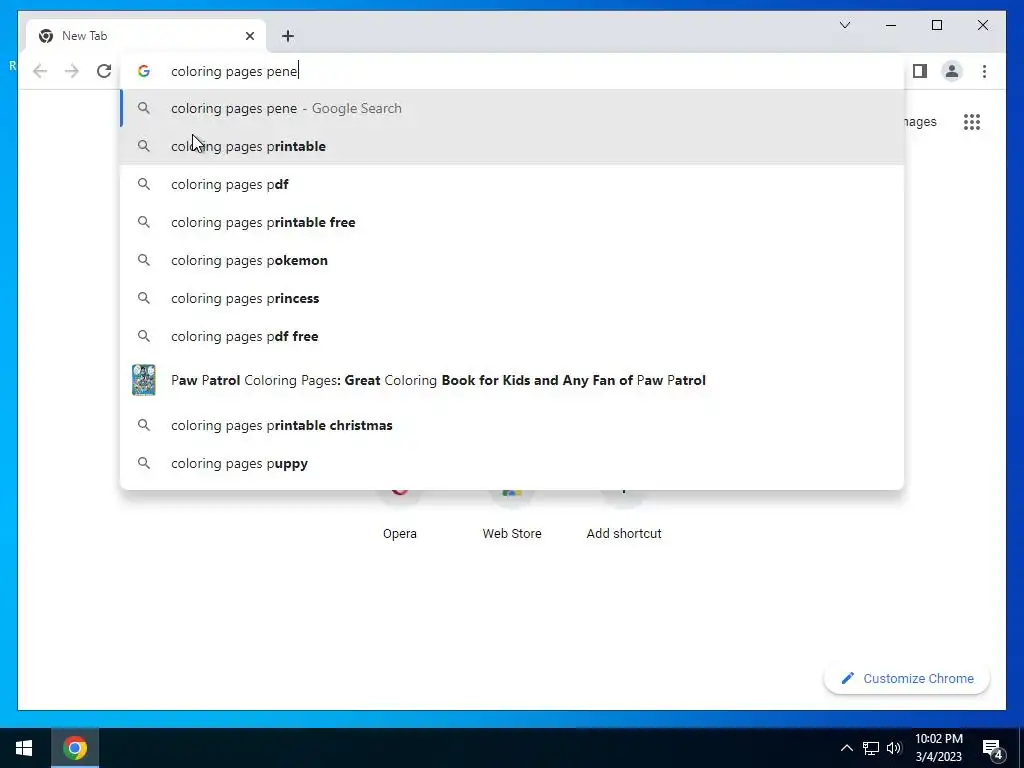Click search icon beside 'coloring pages pokemon'
The width and height of the screenshot is (1024, 768).
click(144, 260)
